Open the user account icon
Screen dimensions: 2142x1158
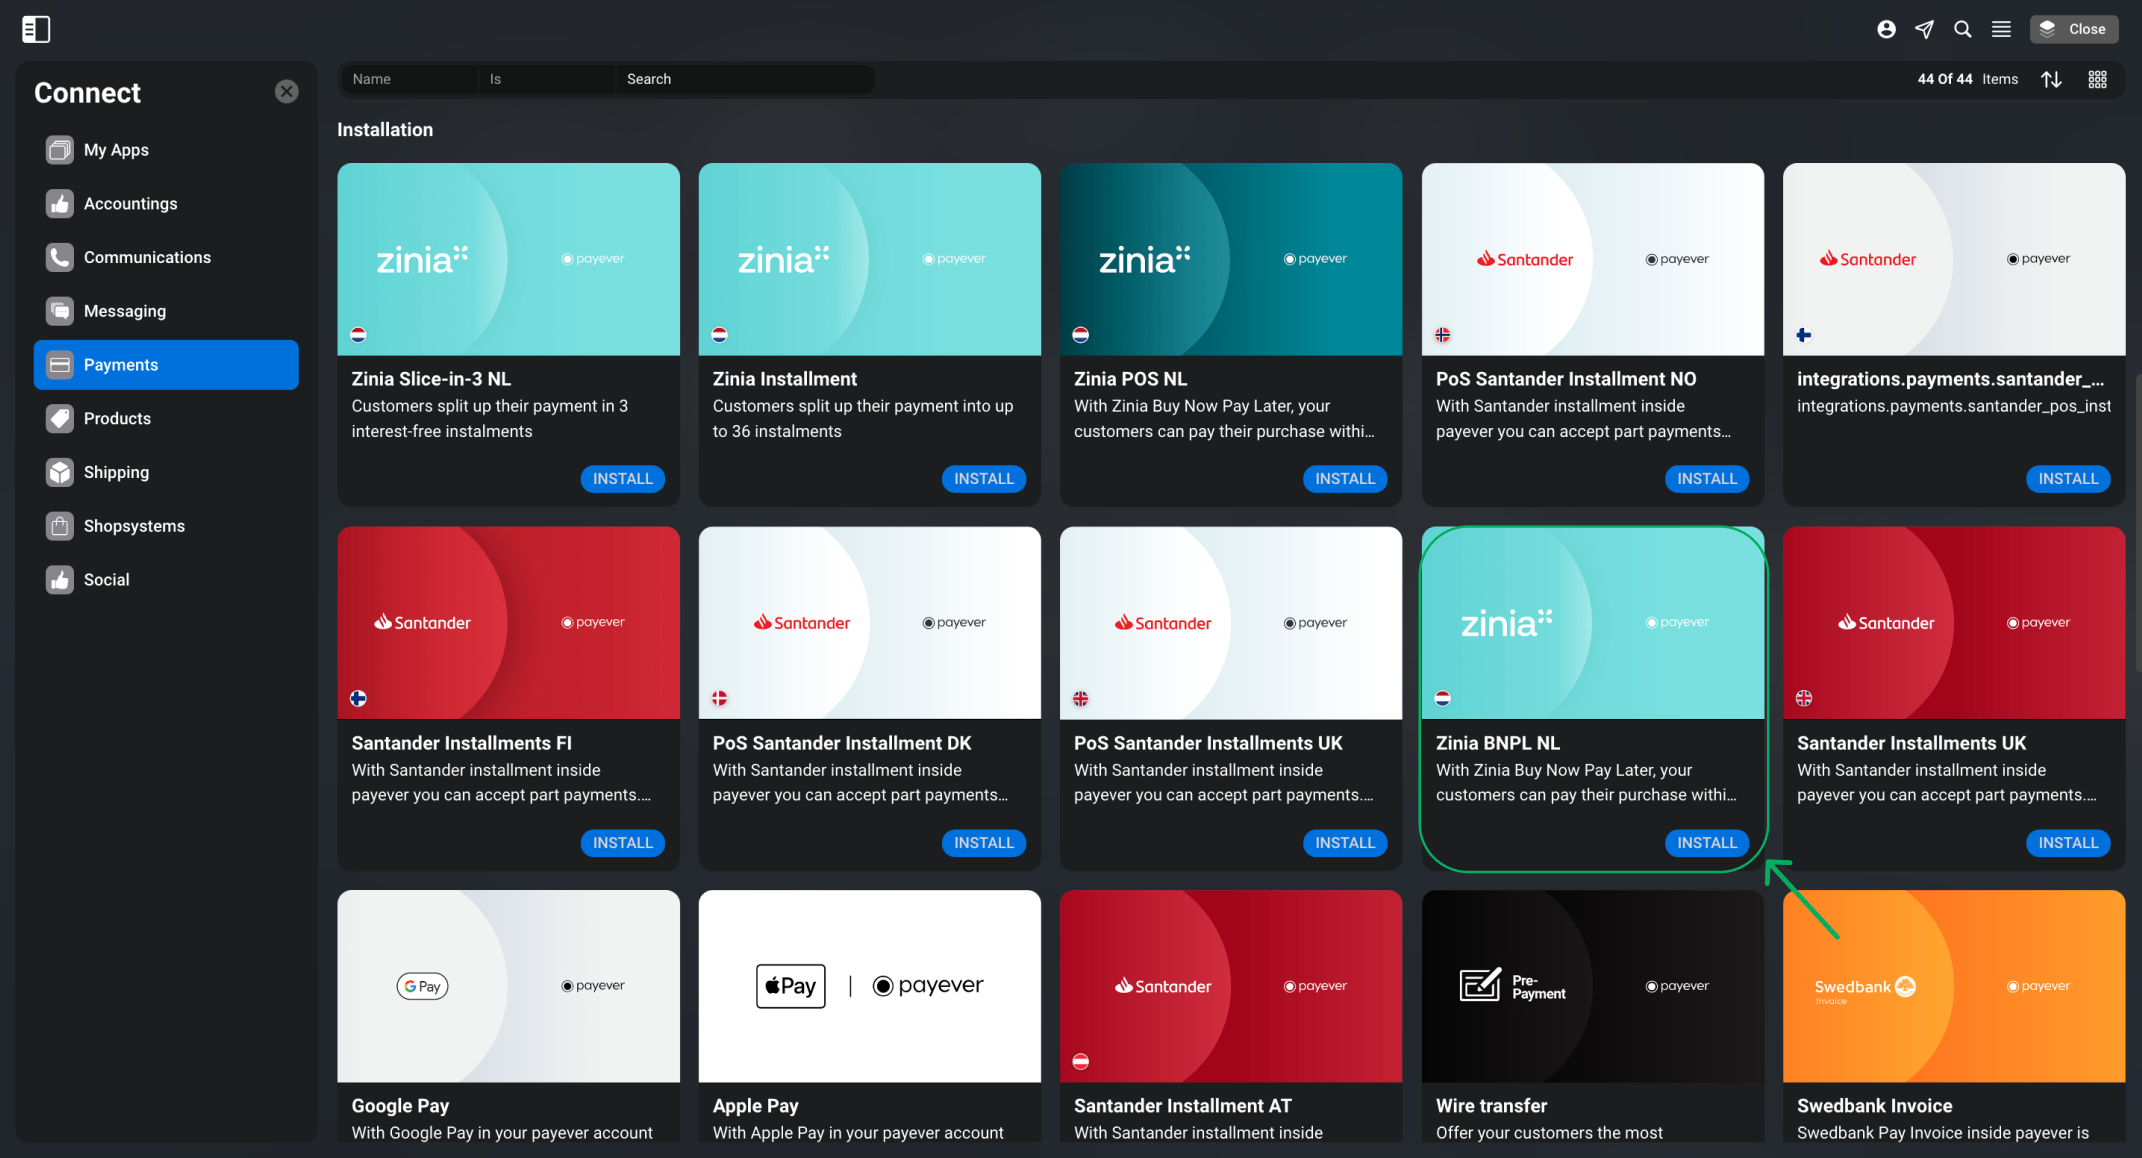[x=1886, y=29]
